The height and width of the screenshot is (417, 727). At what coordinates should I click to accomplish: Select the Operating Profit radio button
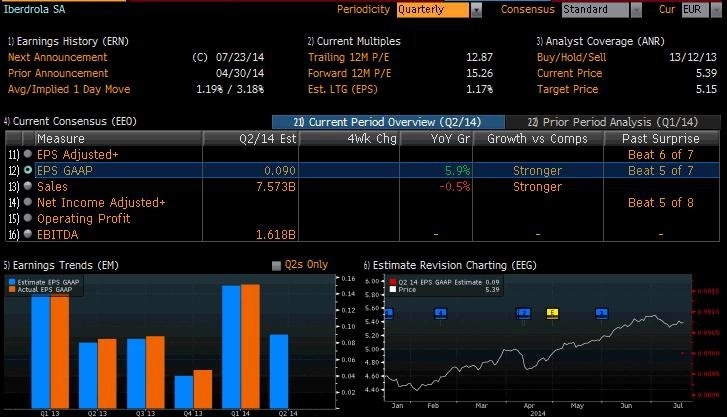(28, 218)
